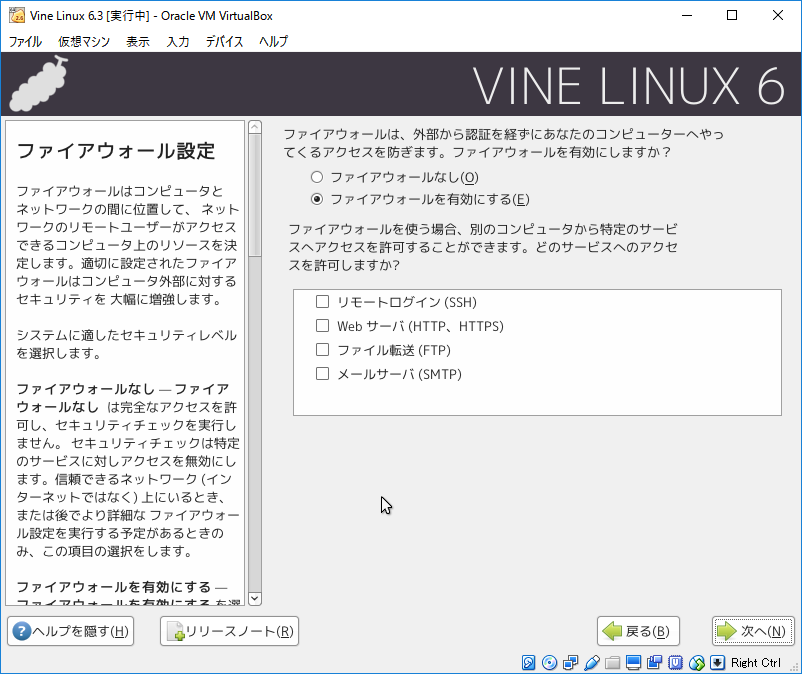The width and height of the screenshot is (802, 674).
Task: Enable リモートログイン (SSH) checkbox
Action: pos(322,302)
